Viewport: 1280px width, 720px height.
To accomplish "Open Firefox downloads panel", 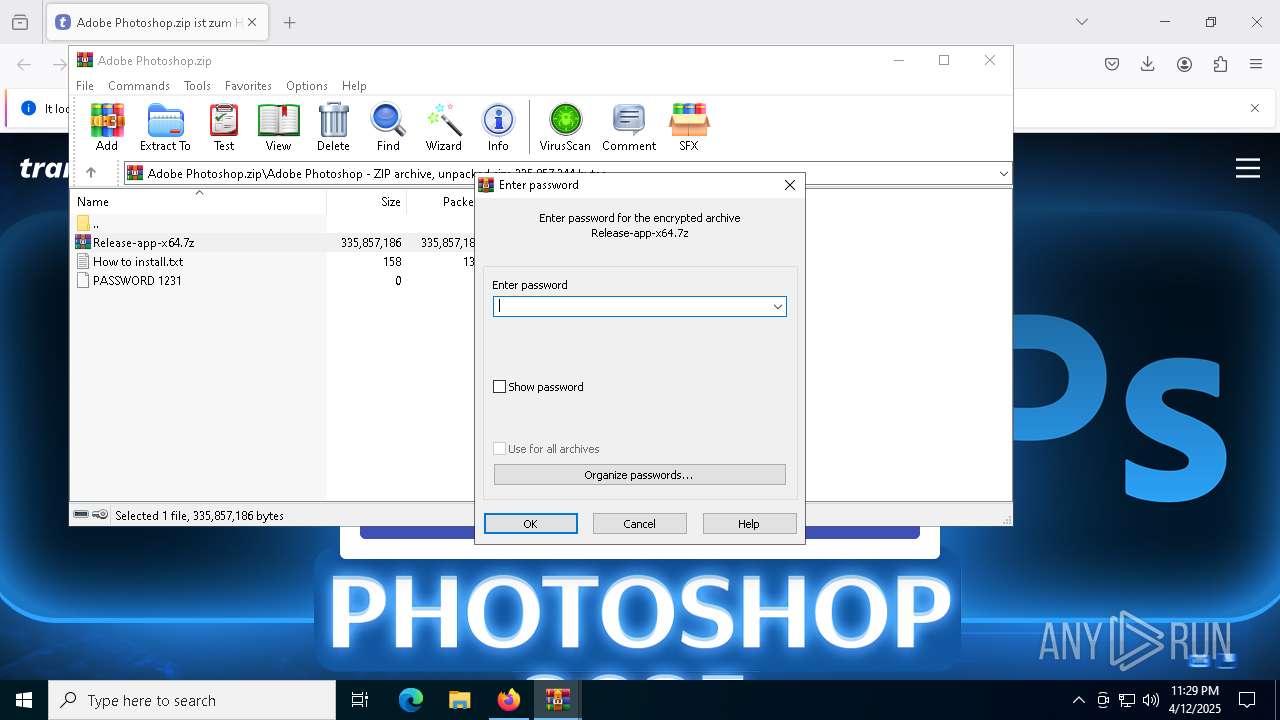I will [1147, 64].
